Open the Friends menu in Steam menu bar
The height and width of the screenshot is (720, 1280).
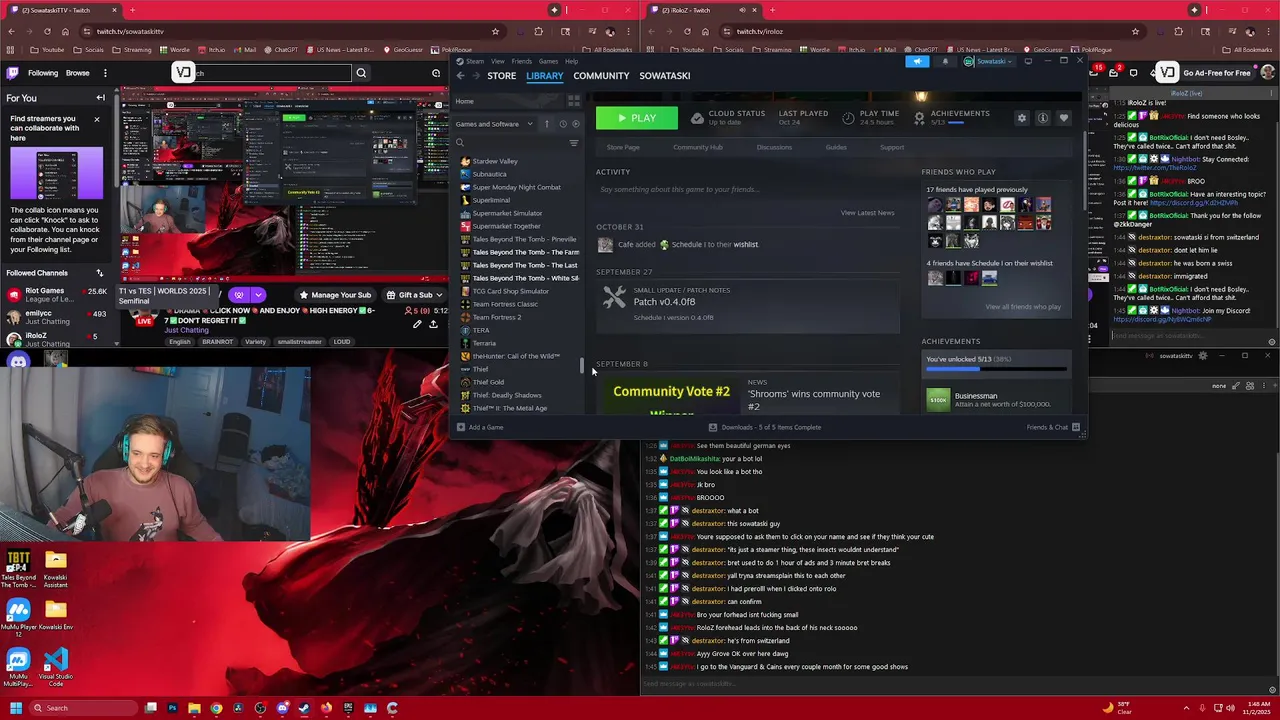point(521,61)
